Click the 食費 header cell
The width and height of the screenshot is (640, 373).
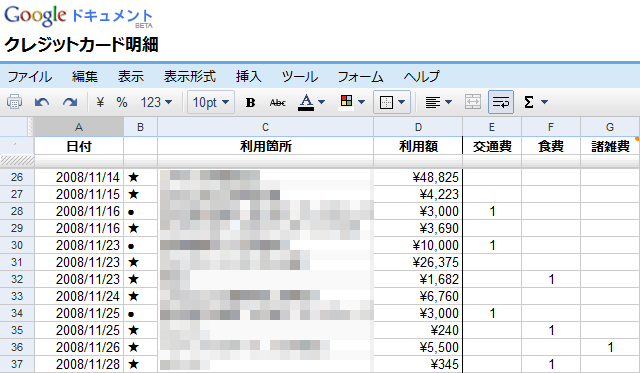(x=551, y=146)
